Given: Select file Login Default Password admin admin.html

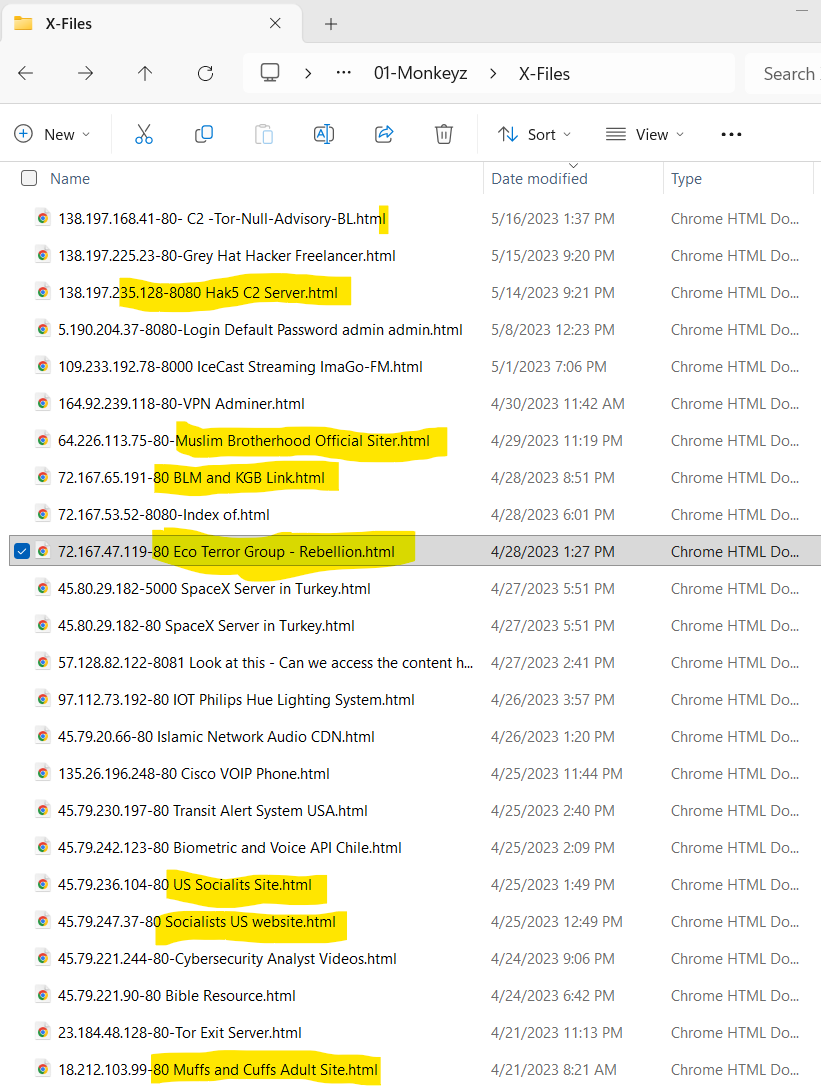Looking at the screenshot, I should point(261,330).
